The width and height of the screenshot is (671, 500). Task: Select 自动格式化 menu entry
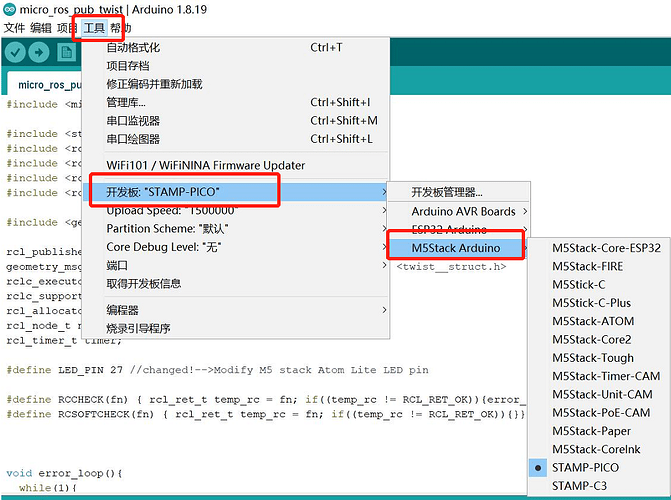click(236, 48)
